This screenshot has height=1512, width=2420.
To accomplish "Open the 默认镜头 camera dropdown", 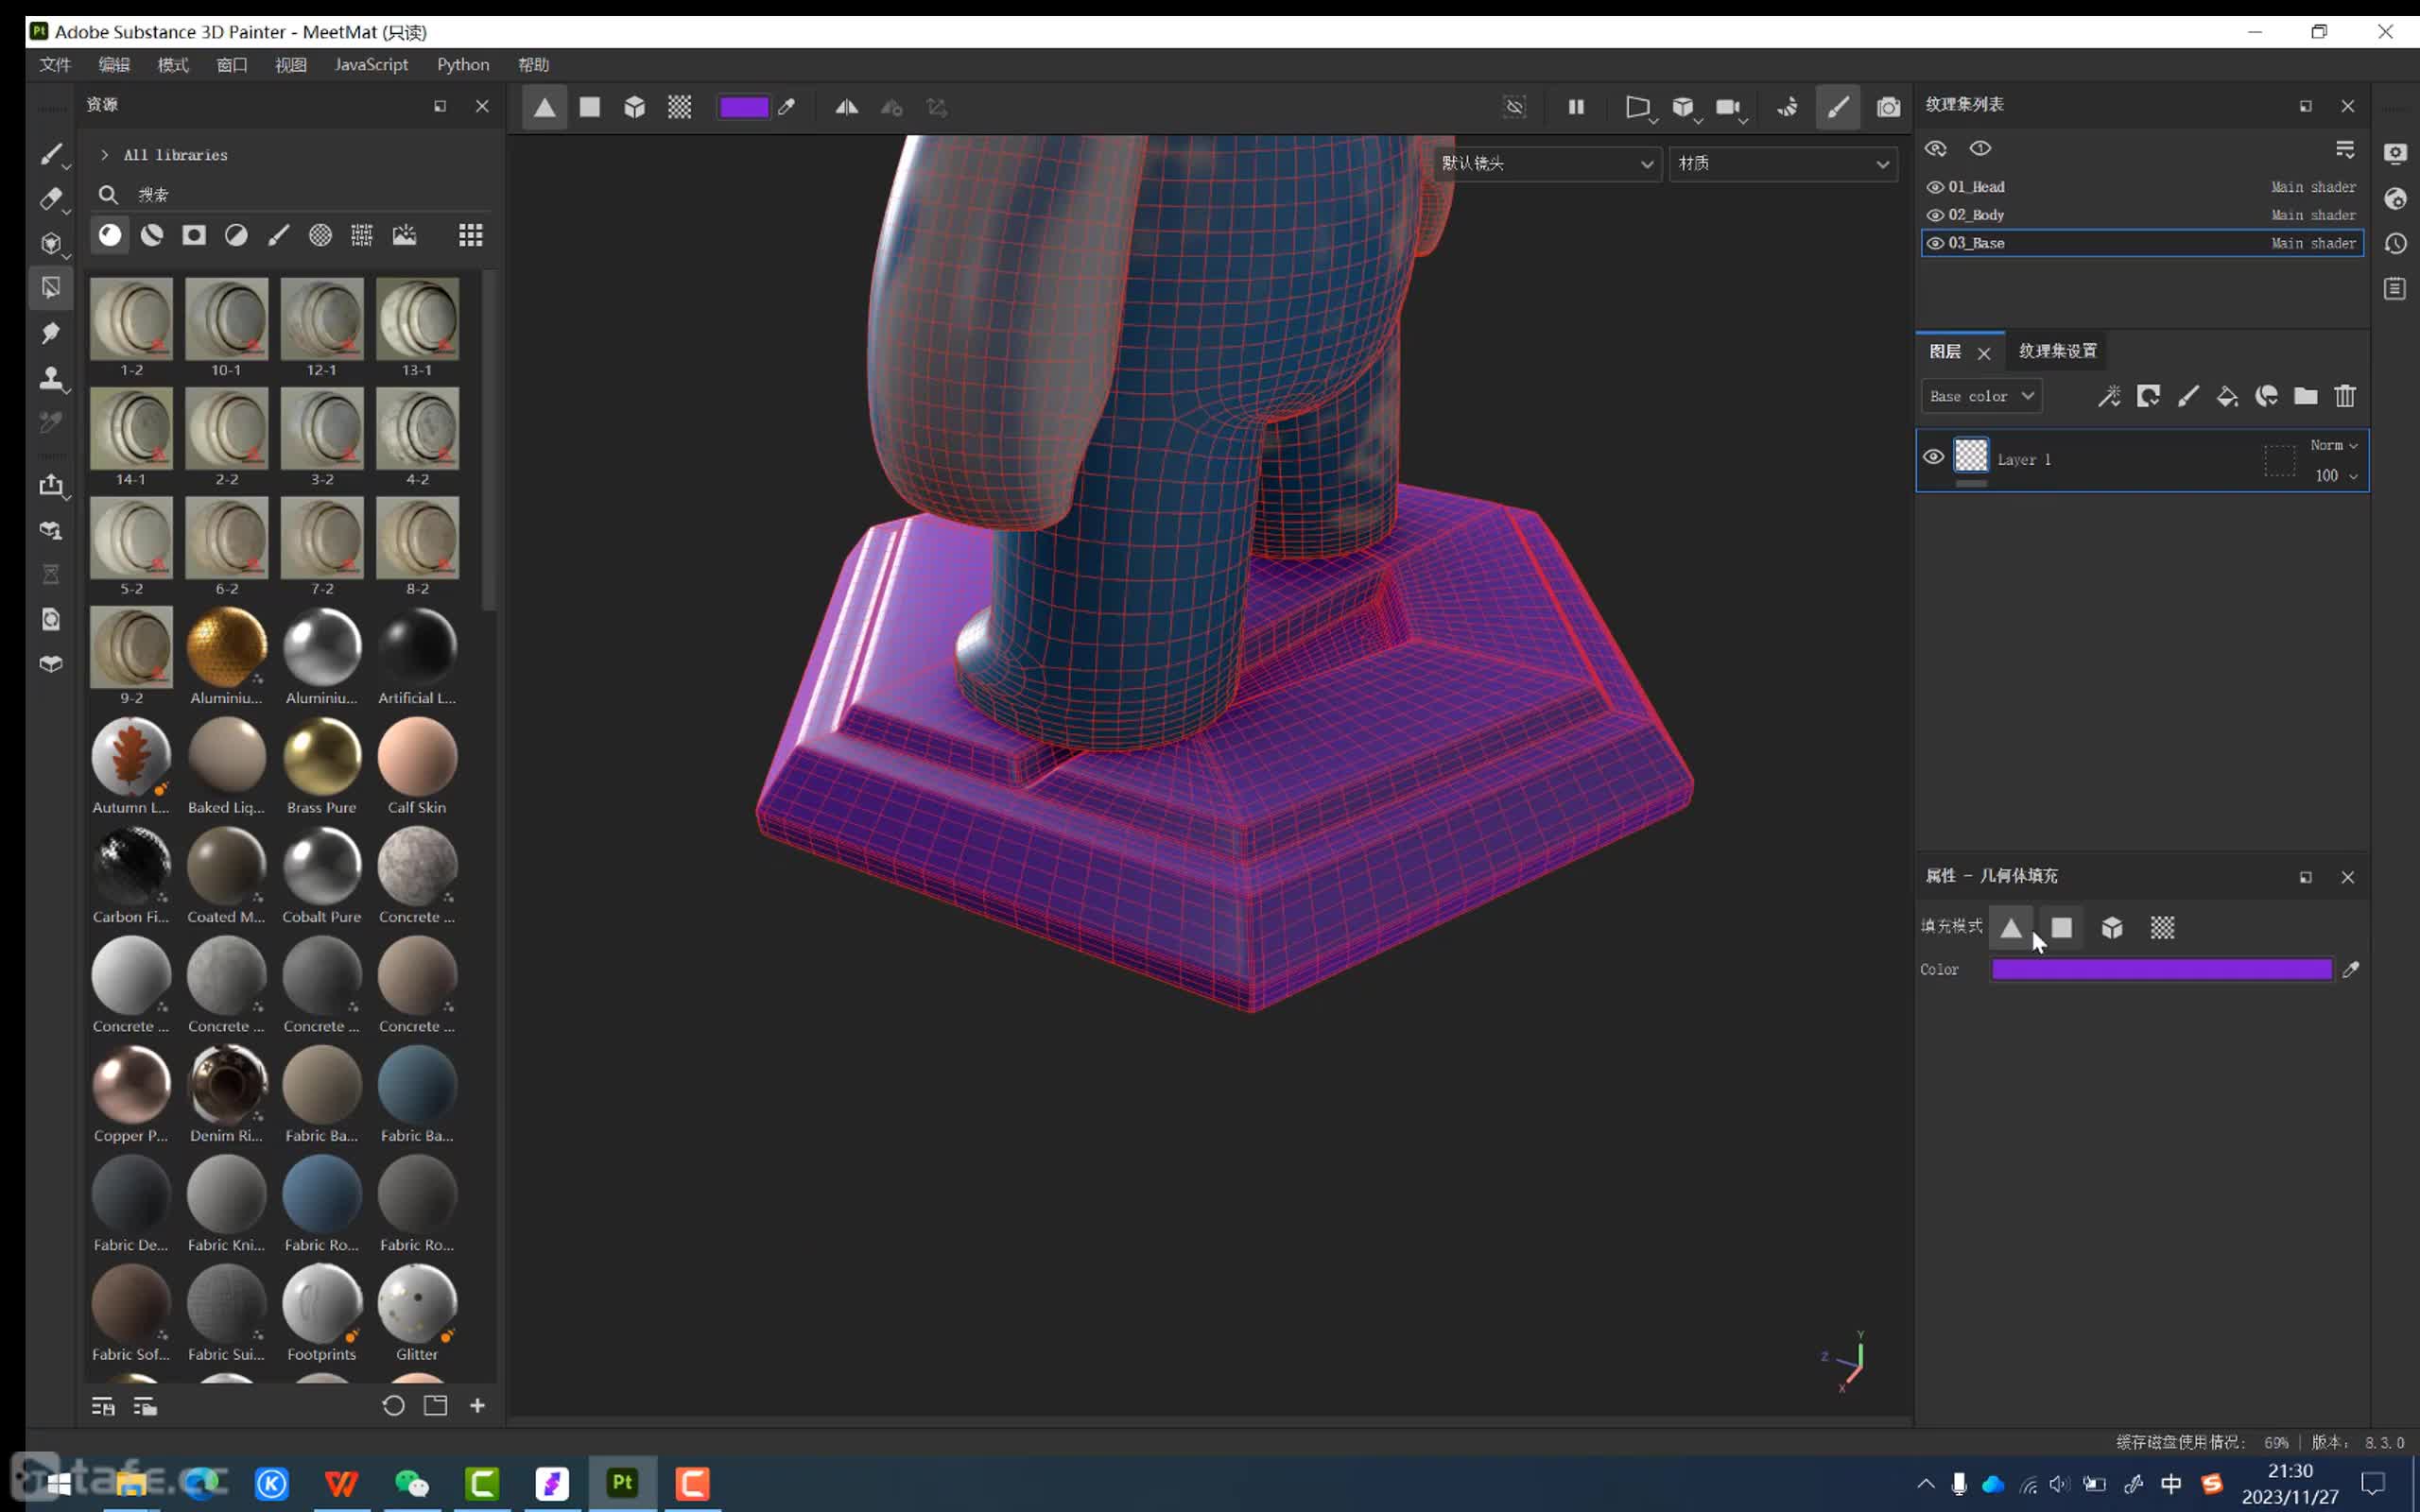I will pos(1548,163).
